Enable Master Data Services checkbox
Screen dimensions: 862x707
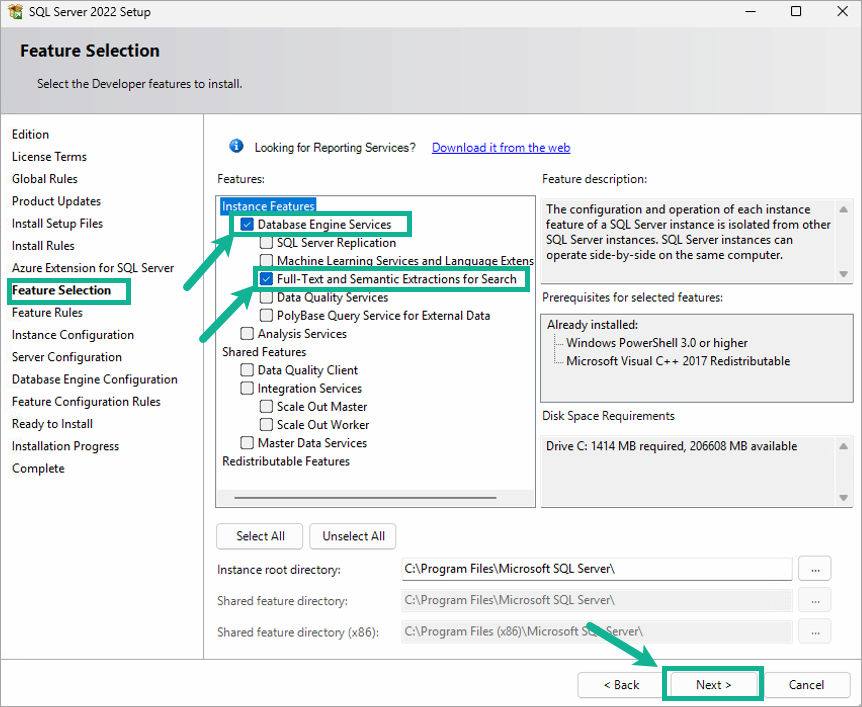(247, 443)
